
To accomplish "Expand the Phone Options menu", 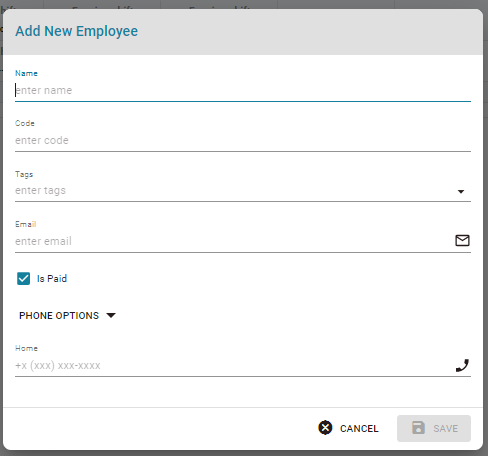I will click(x=67, y=315).
